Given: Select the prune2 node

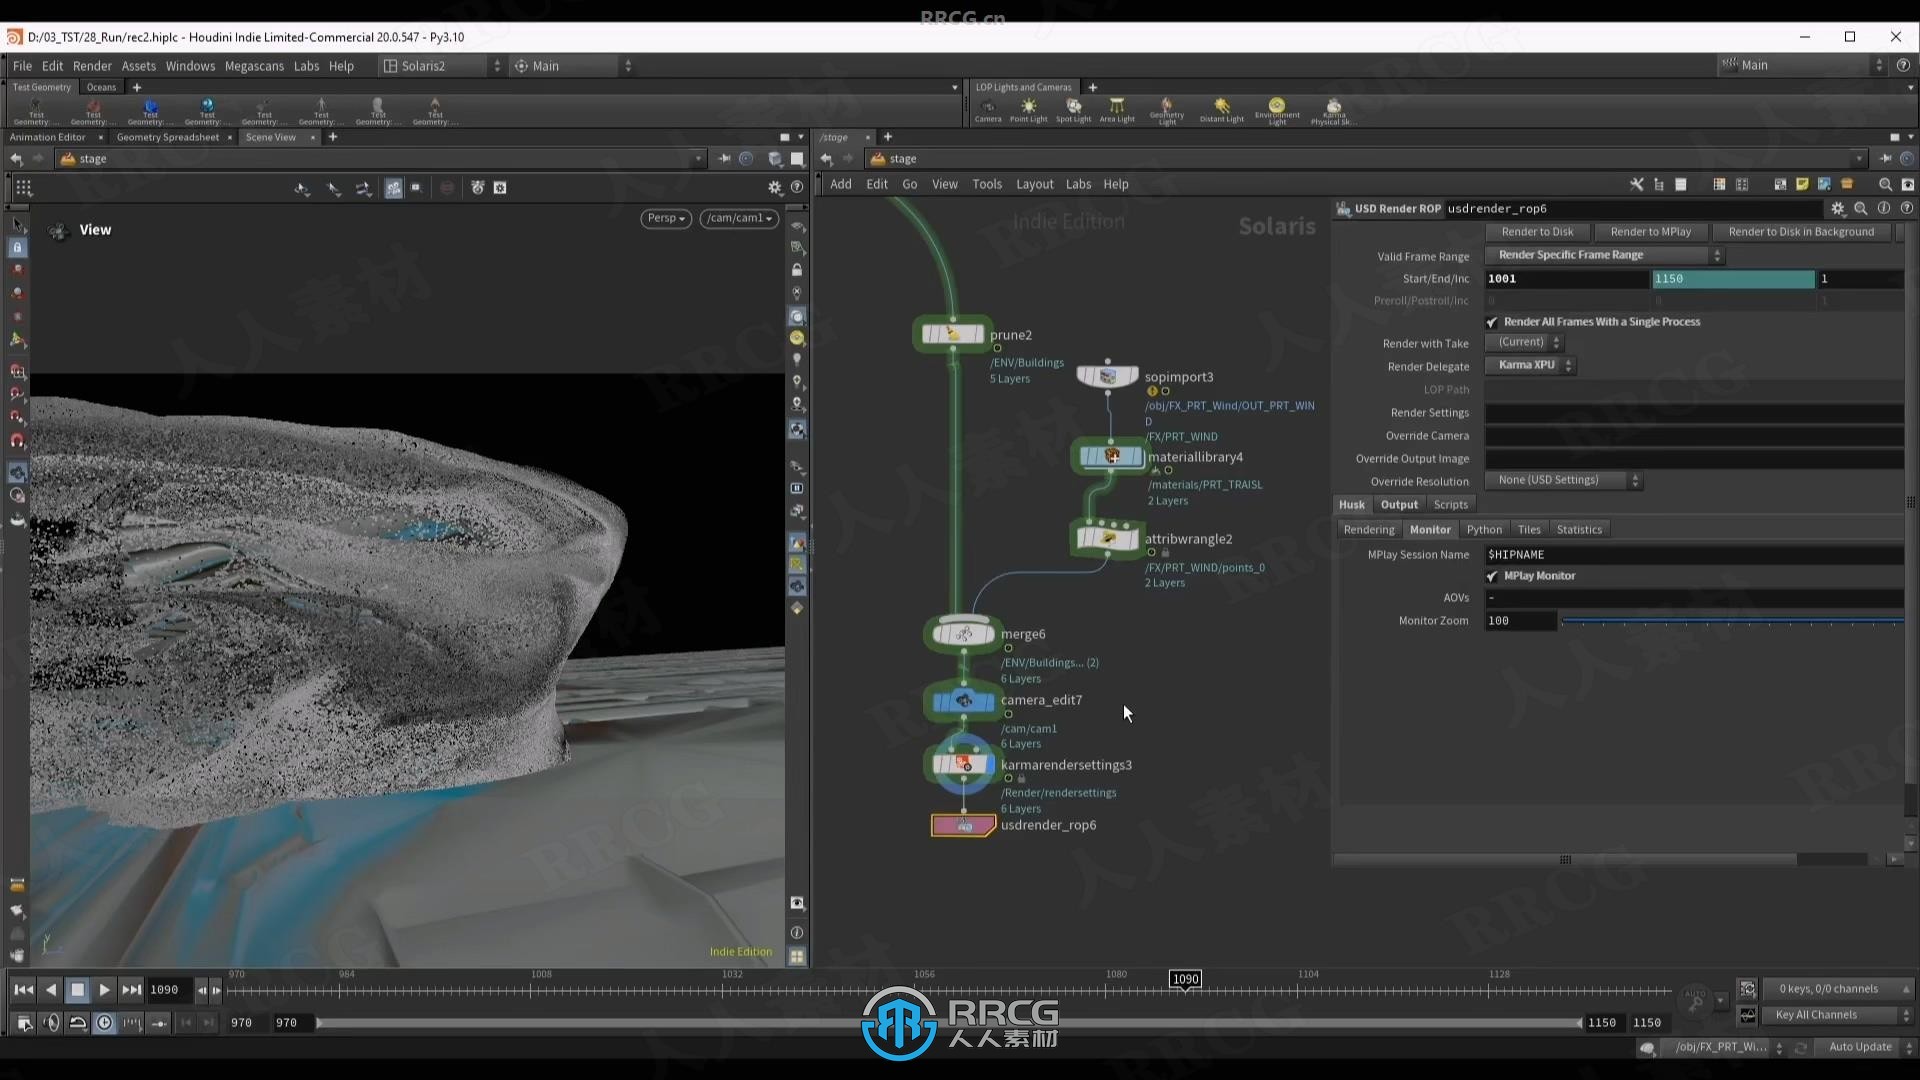Looking at the screenshot, I should coord(952,334).
